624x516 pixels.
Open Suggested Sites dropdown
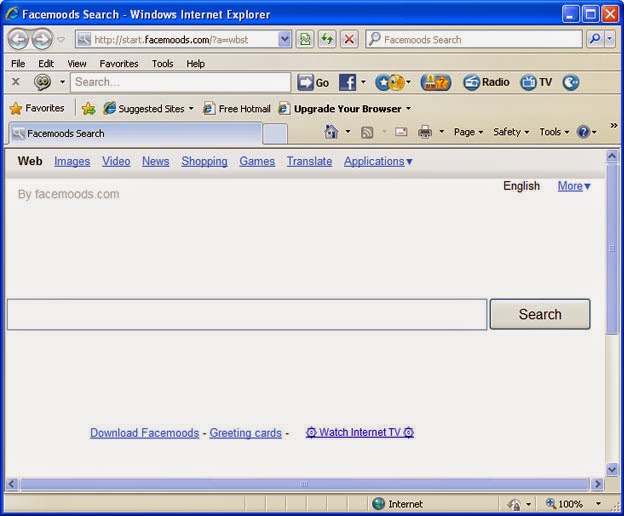[x=148, y=109]
